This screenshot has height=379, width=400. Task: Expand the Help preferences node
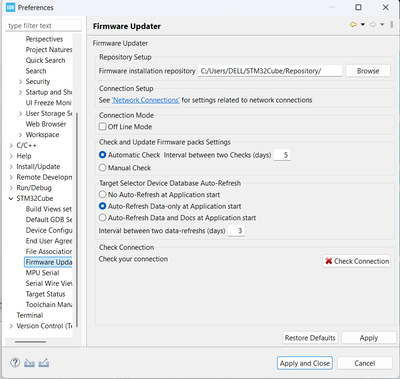pos(11,156)
